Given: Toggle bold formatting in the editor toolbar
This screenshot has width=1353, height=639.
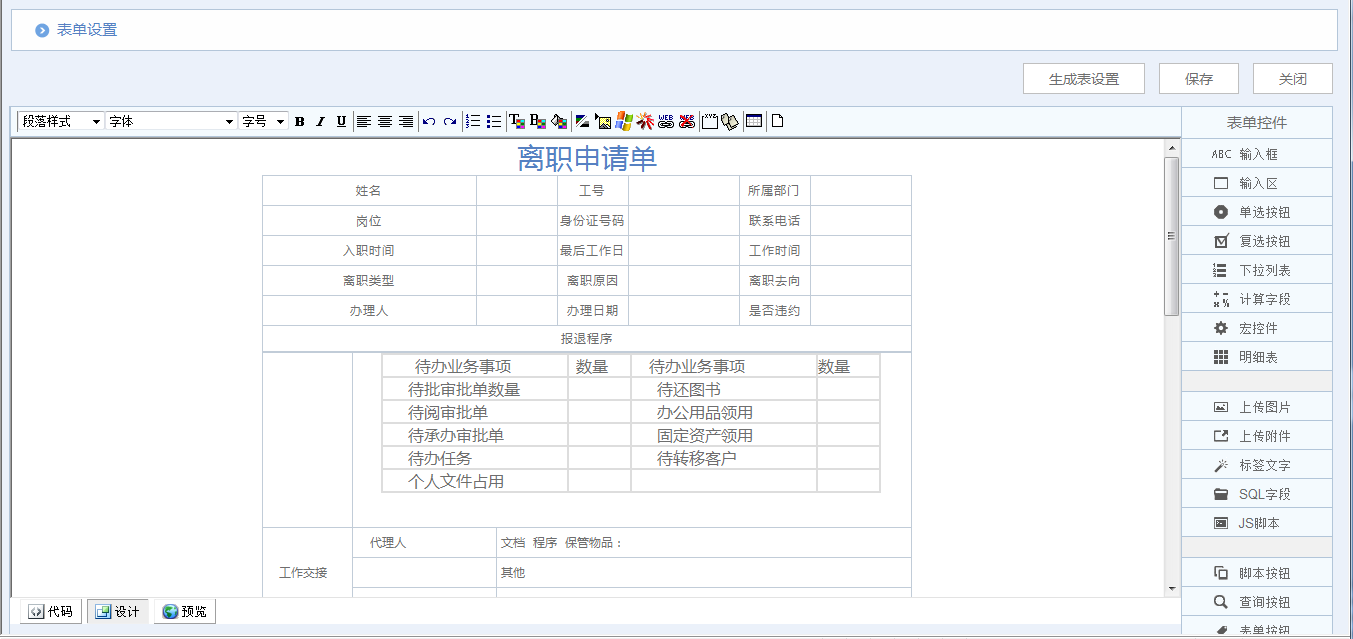Looking at the screenshot, I should (300, 121).
